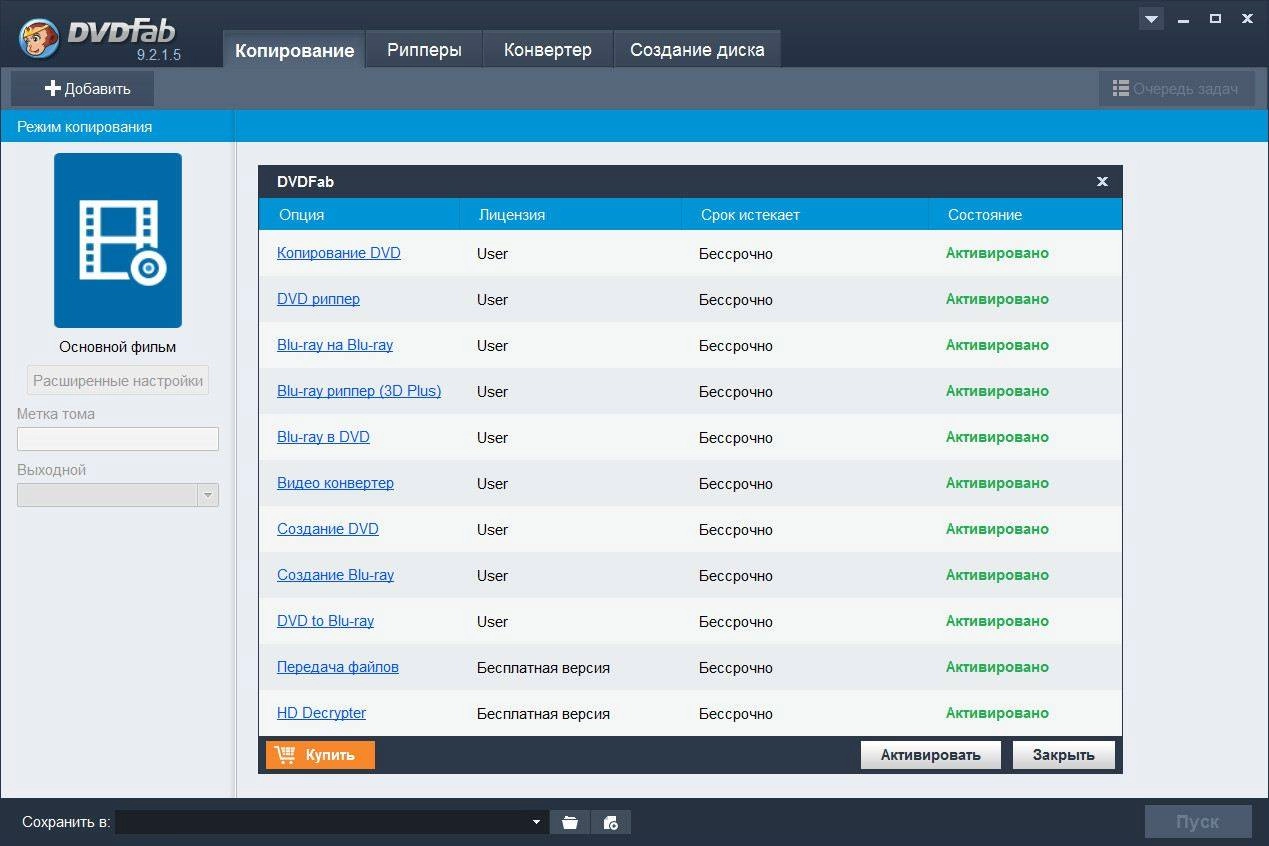Open the title bar dropdown menu arrow
1269x846 pixels.
(x=1151, y=19)
